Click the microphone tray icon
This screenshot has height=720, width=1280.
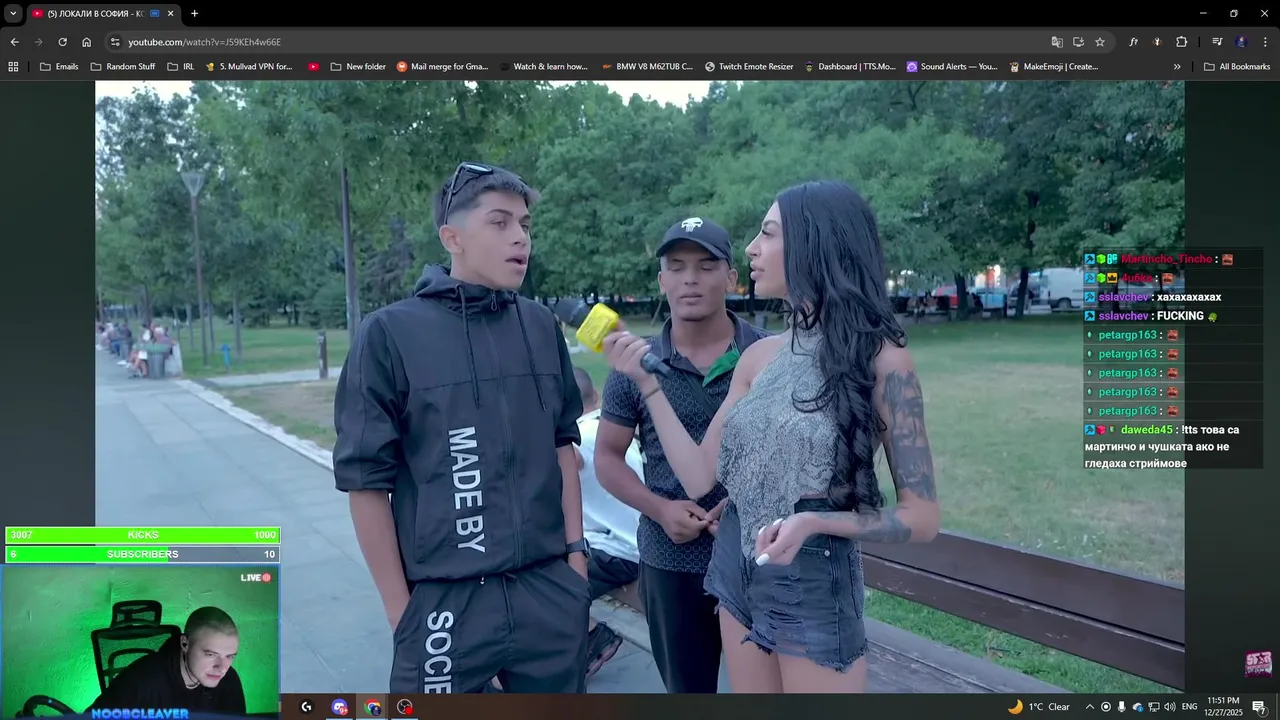tap(1122, 707)
